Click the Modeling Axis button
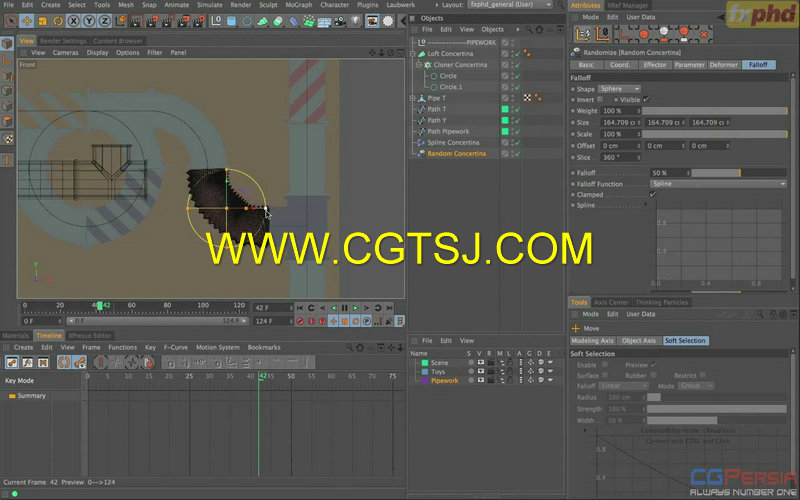Image resolution: width=800 pixels, height=500 pixels. 592,341
